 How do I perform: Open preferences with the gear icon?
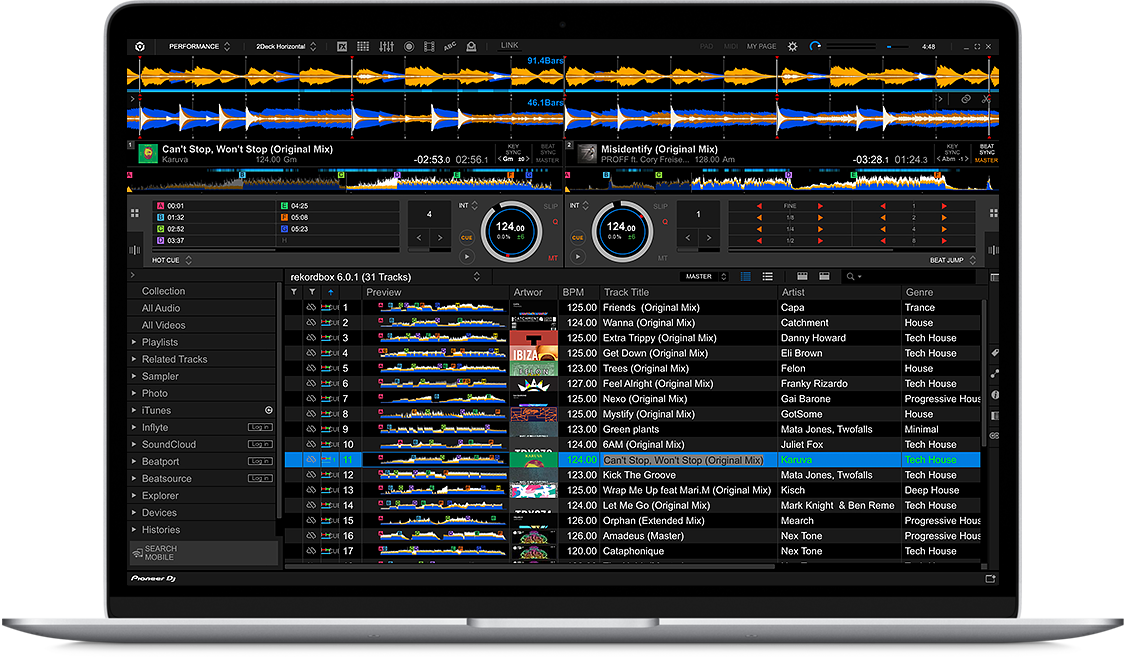pyautogui.click(x=793, y=47)
